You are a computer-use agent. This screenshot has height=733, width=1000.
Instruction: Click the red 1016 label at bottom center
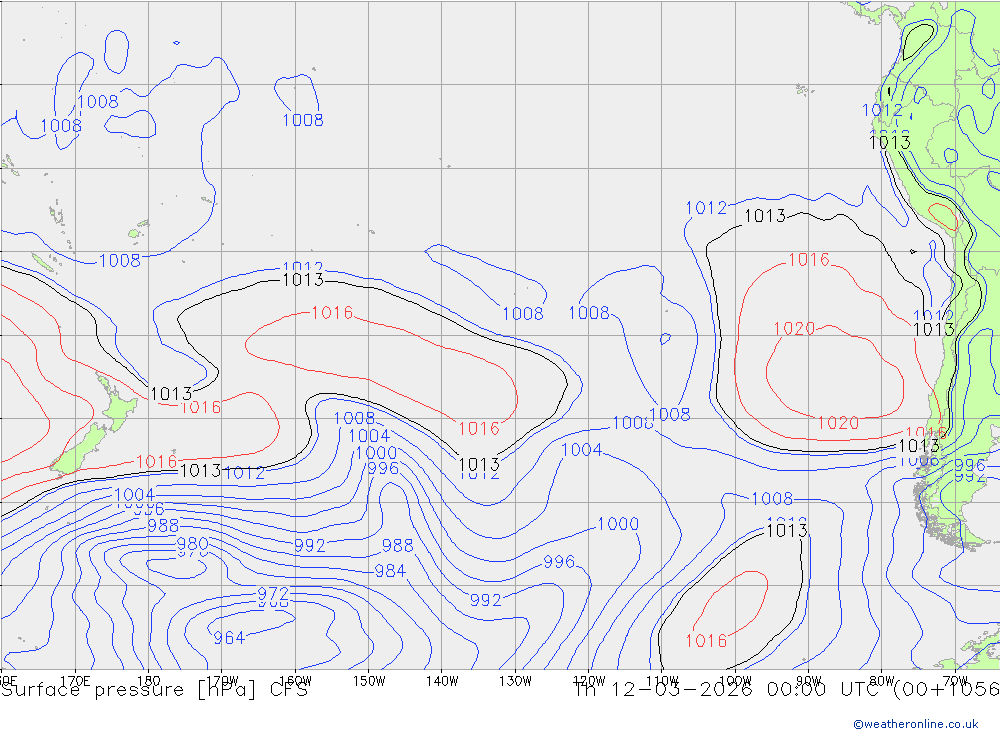tap(706, 641)
